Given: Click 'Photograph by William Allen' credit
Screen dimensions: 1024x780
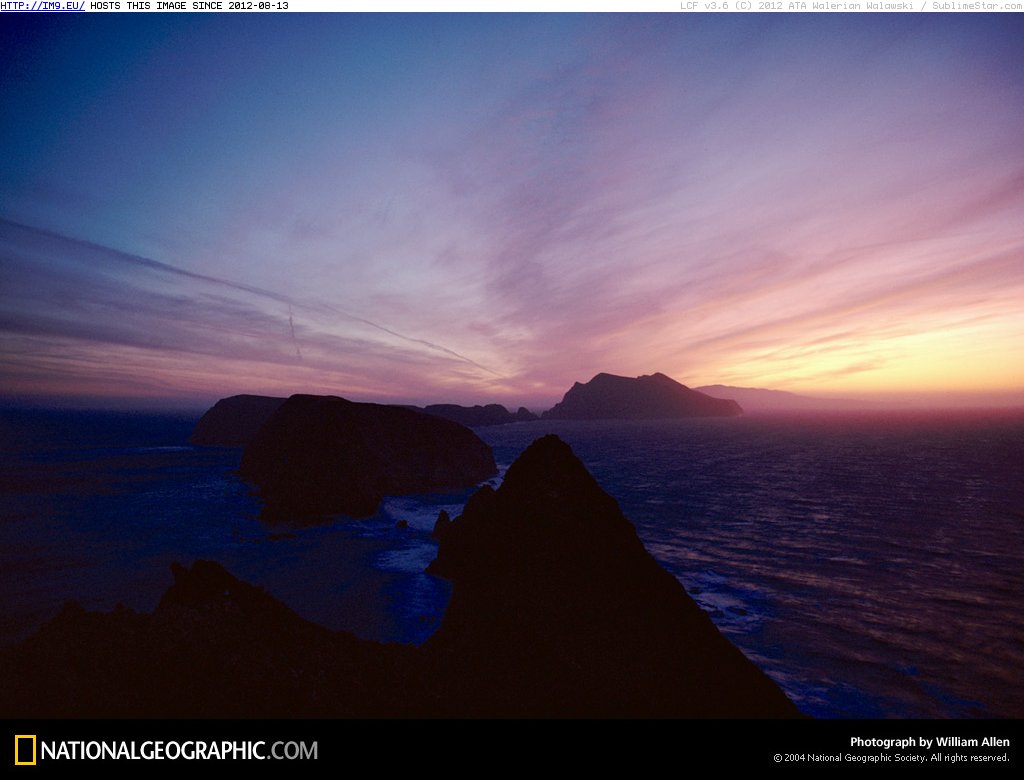Looking at the screenshot, I should point(929,742).
